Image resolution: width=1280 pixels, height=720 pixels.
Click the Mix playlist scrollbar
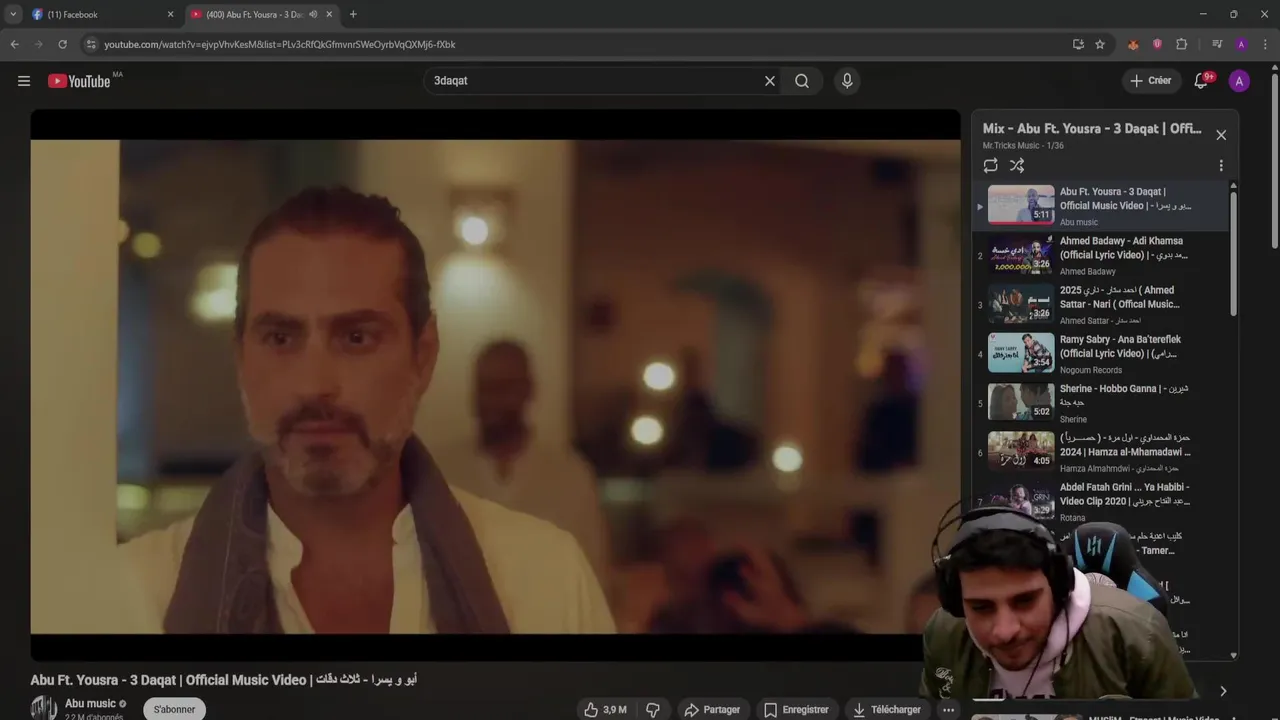click(1233, 255)
